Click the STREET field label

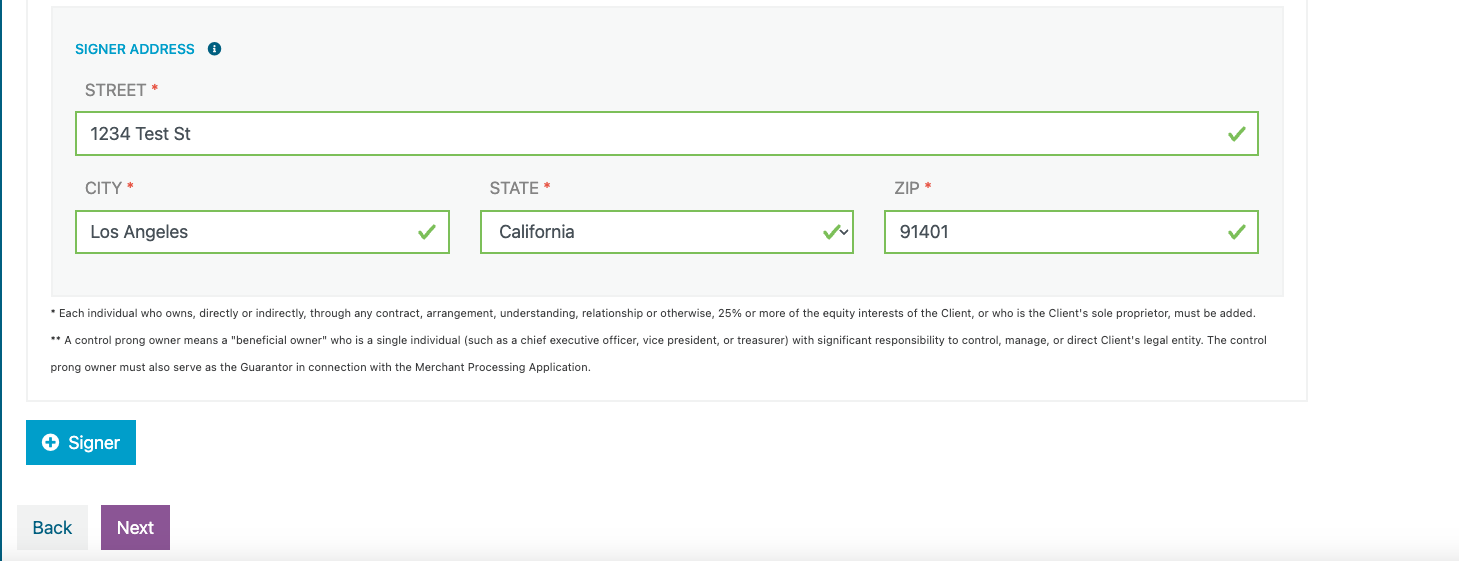pos(116,90)
